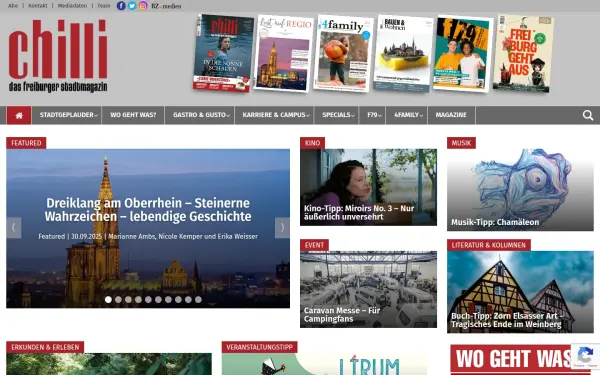The width and height of the screenshot is (600, 375).
Task: Open the Team link
Action: [103, 6]
